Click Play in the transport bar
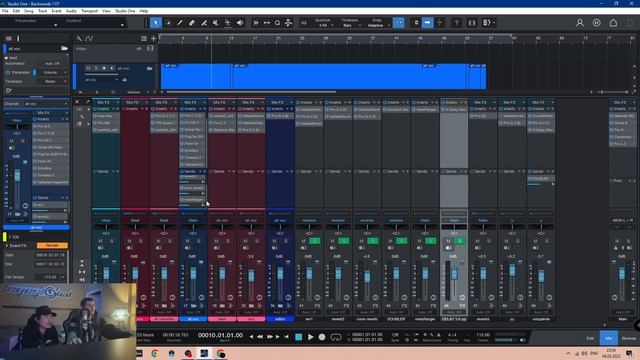This screenshot has width=640, height=360. coord(311,337)
